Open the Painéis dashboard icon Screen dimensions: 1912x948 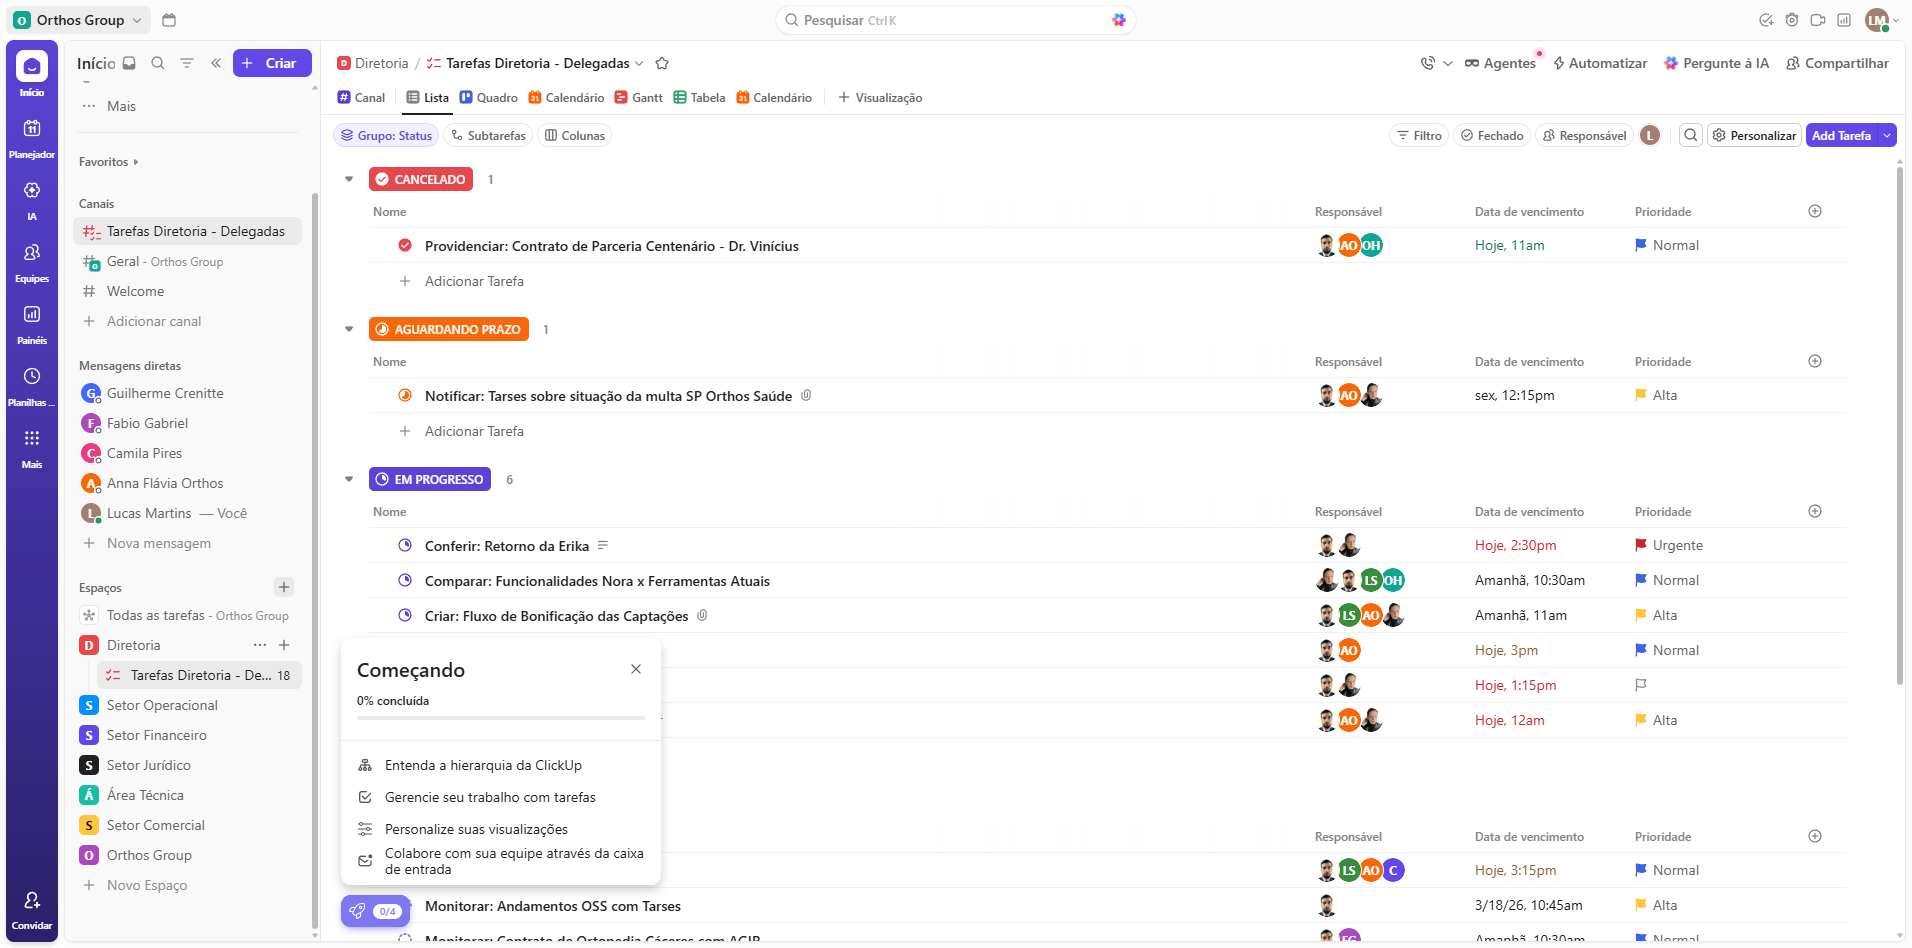tap(32, 315)
